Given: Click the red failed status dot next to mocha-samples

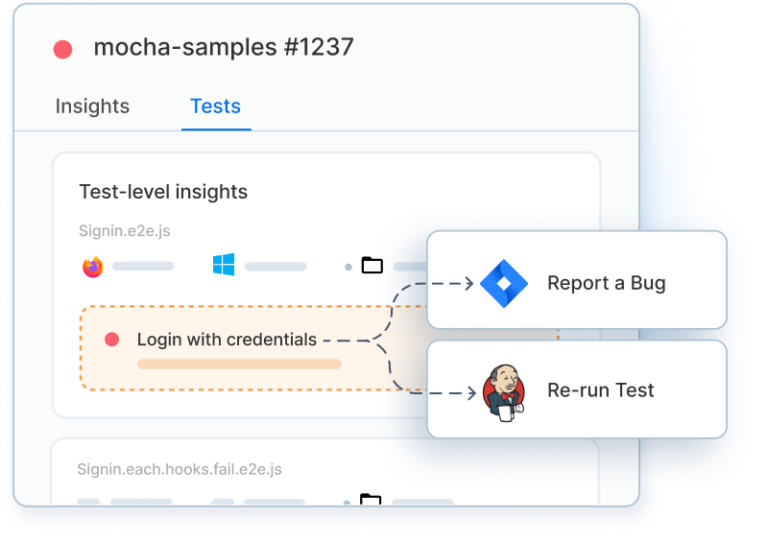Looking at the screenshot, I should [x=63, y=49].
